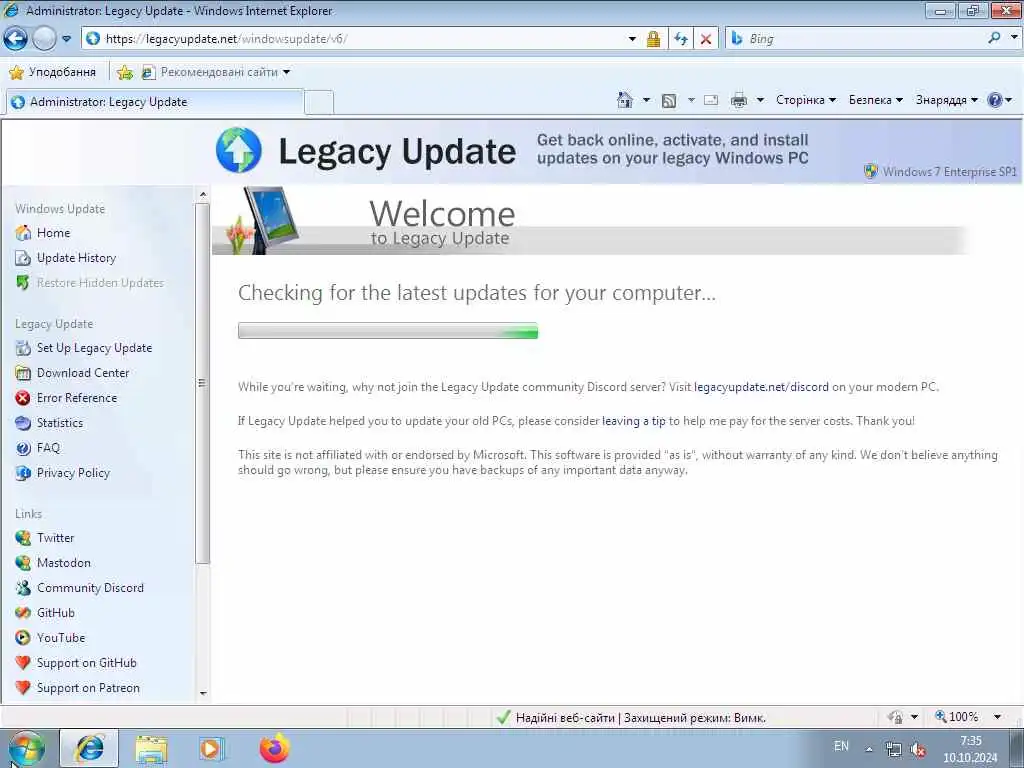Open the address bar history dropdown
This screenshot has height=768, width=1024.
(x=632, y=39)
